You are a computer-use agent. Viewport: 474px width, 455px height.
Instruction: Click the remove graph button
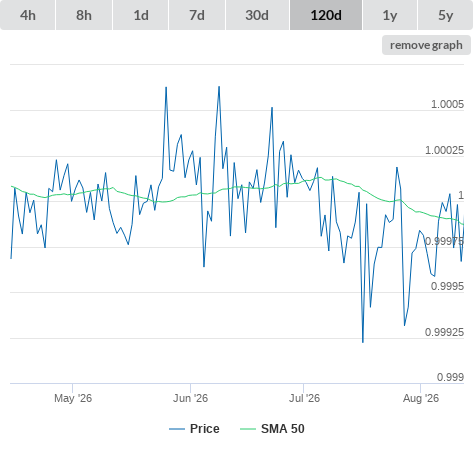[x=426, y=45]
